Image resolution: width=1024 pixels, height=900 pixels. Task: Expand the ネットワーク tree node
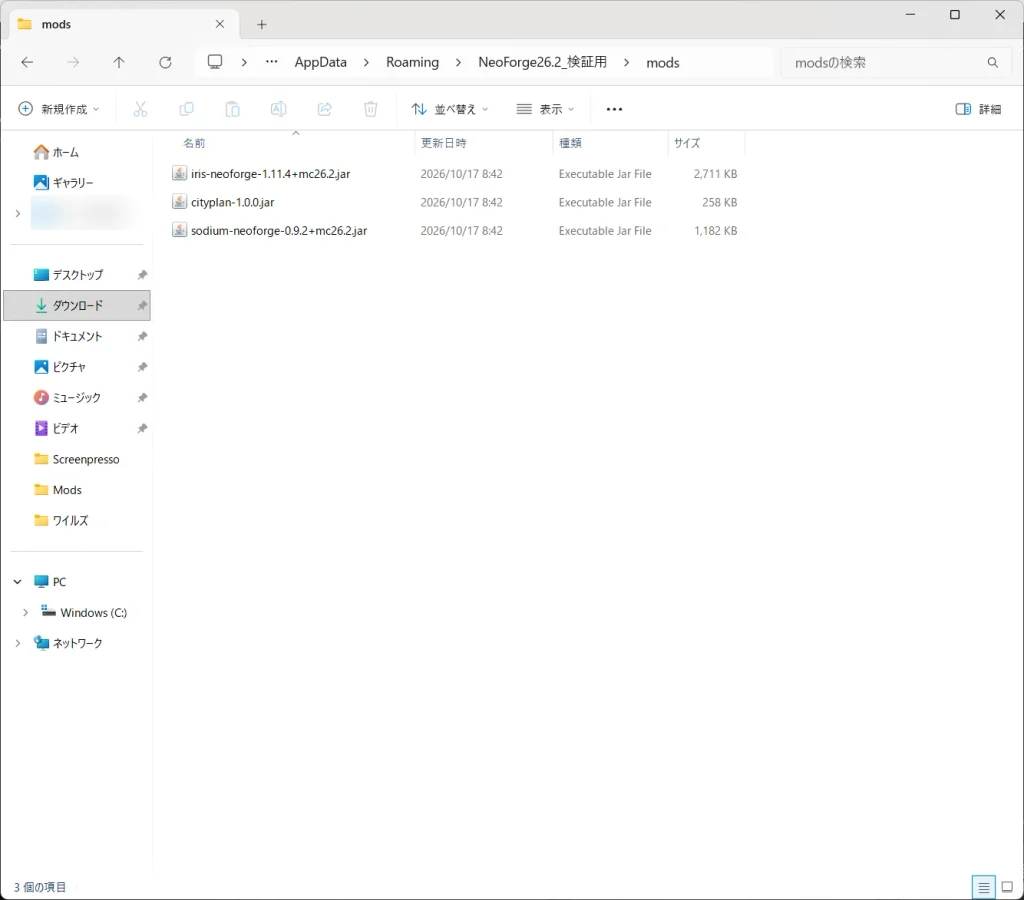(18, 643)
